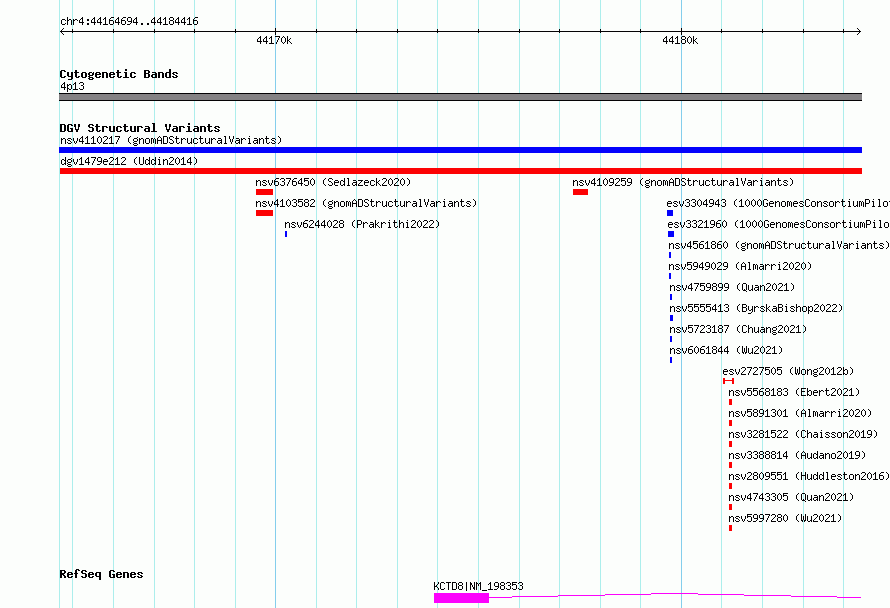
Task: Open esv3304943 1000Genomes variant label
Action: pyautogui.click(x=778, y=203)
